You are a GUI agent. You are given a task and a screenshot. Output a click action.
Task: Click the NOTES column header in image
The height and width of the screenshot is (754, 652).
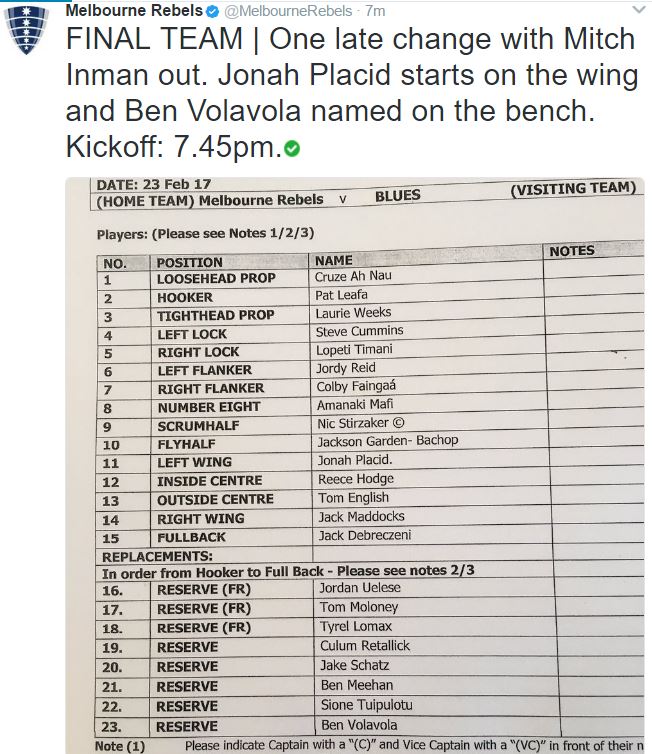click(572, 251)
